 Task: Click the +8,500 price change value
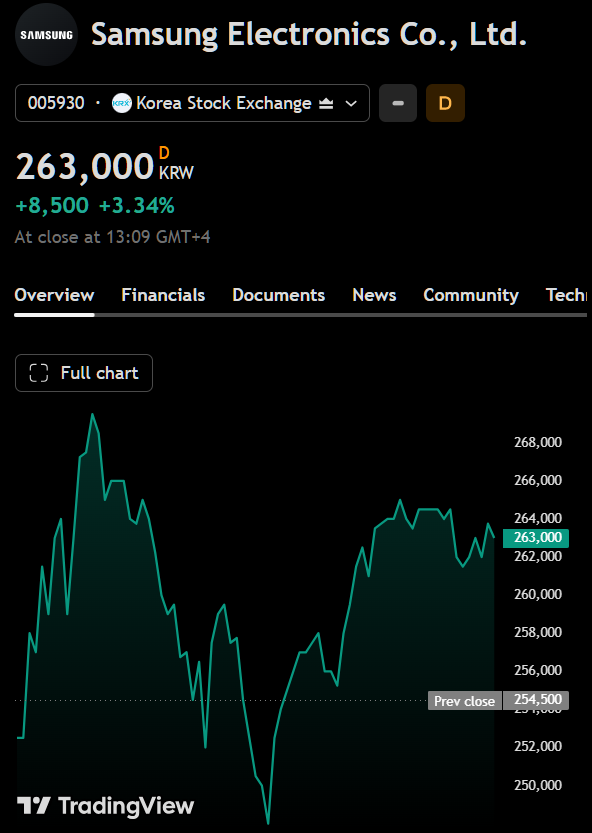[x=52, y=205]
